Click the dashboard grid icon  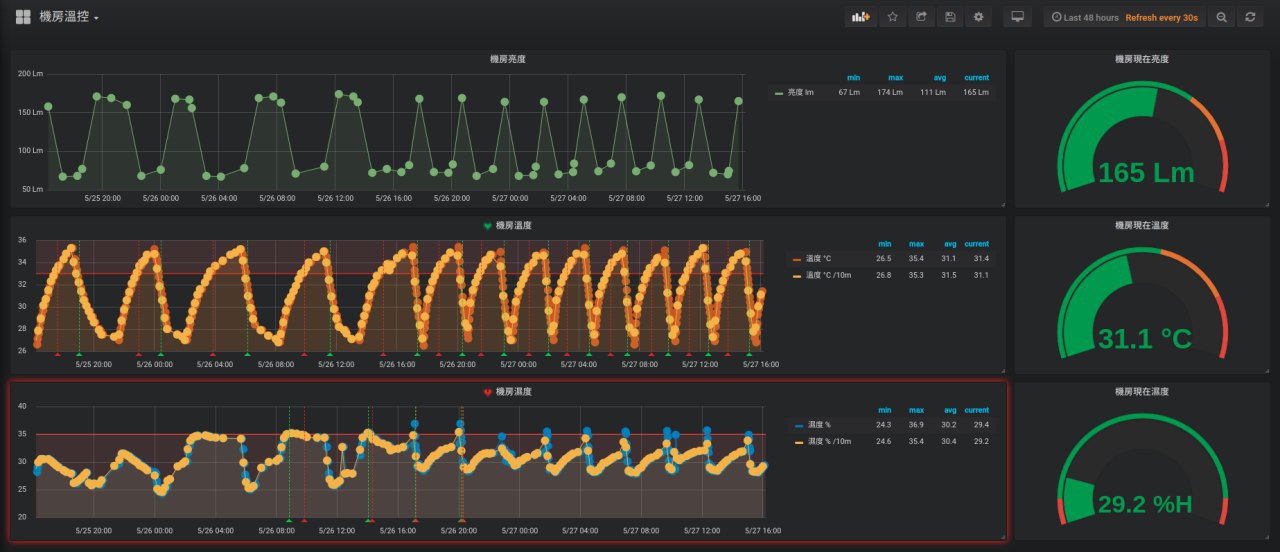click(x=23, y=17)
